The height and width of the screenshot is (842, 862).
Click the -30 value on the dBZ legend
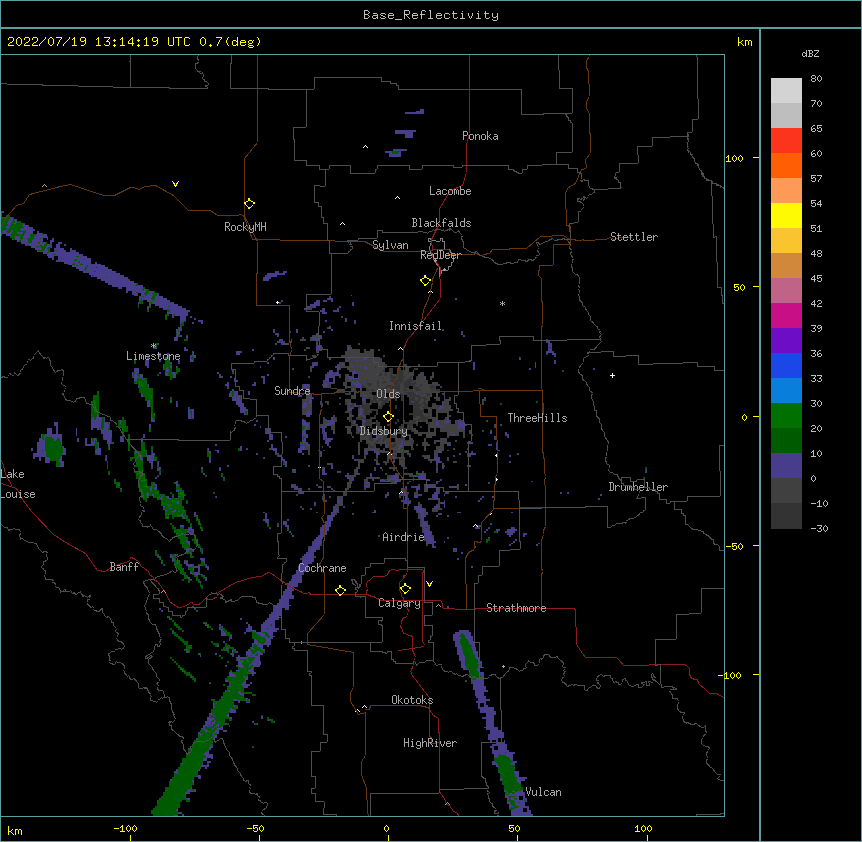(x=819, y=528)
